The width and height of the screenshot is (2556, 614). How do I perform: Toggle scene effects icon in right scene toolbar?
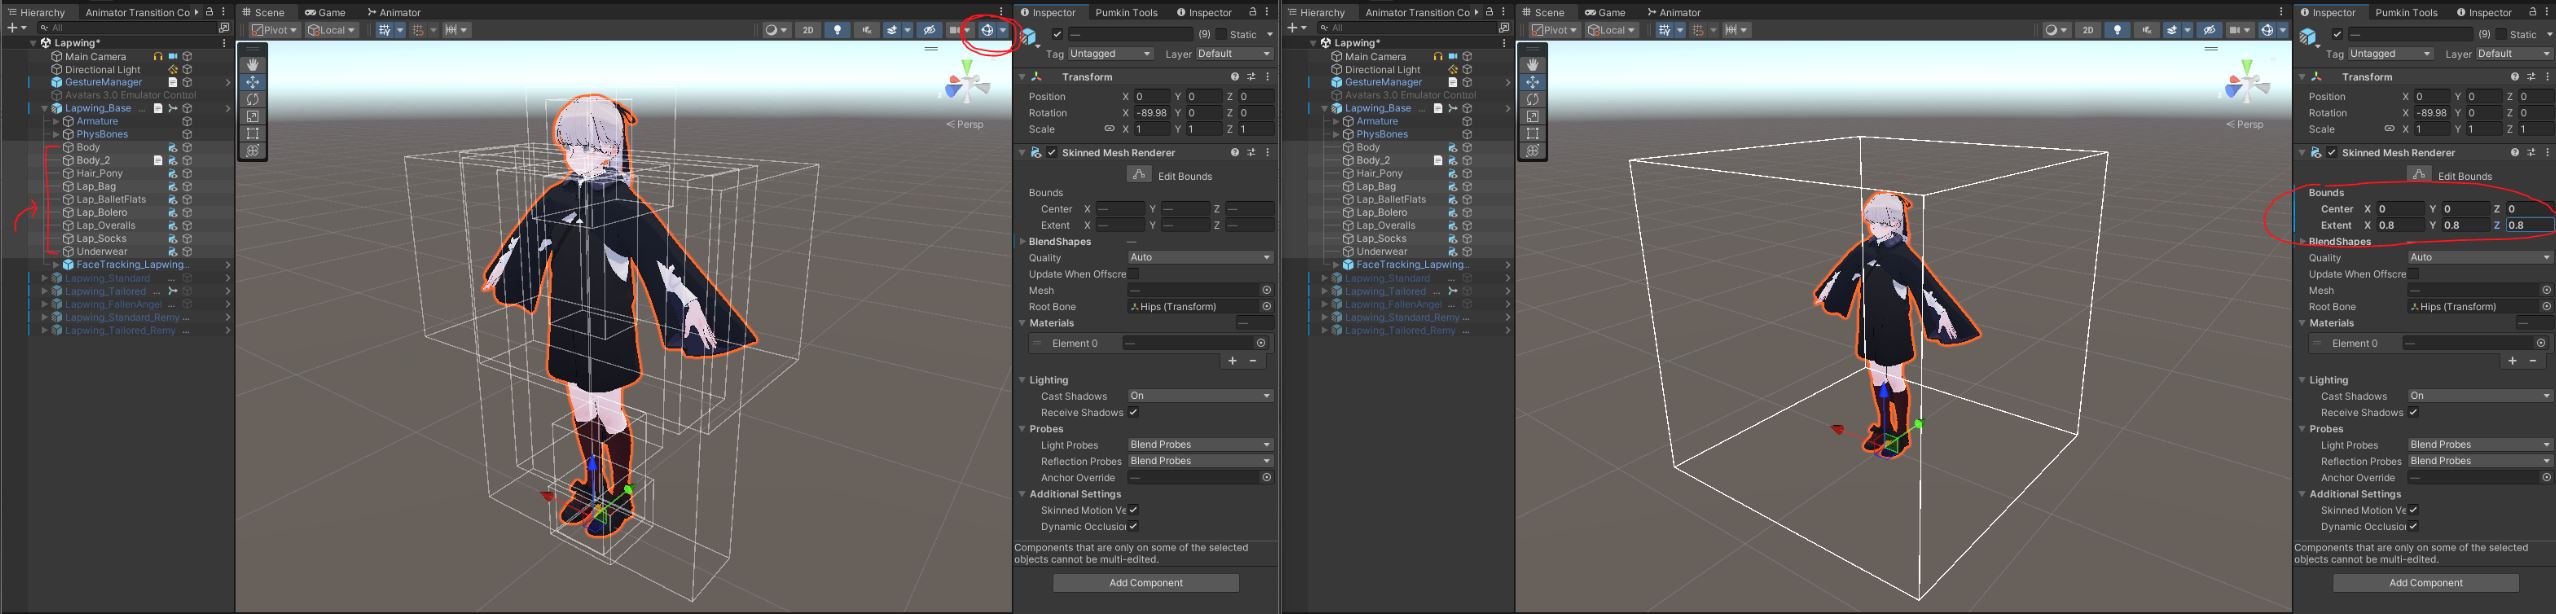pyautogui.click(x=2171, y=30)
